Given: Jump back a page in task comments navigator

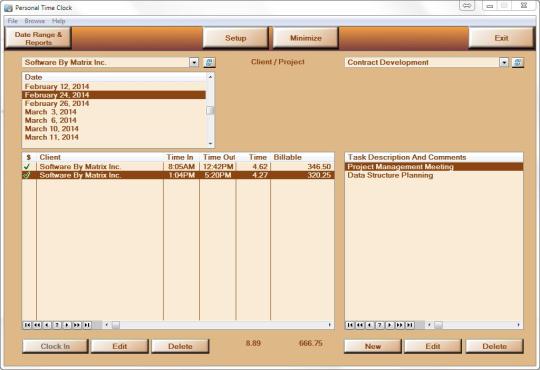Looking at the screenshot, I should pyautogui.click(x=360, y=325).
